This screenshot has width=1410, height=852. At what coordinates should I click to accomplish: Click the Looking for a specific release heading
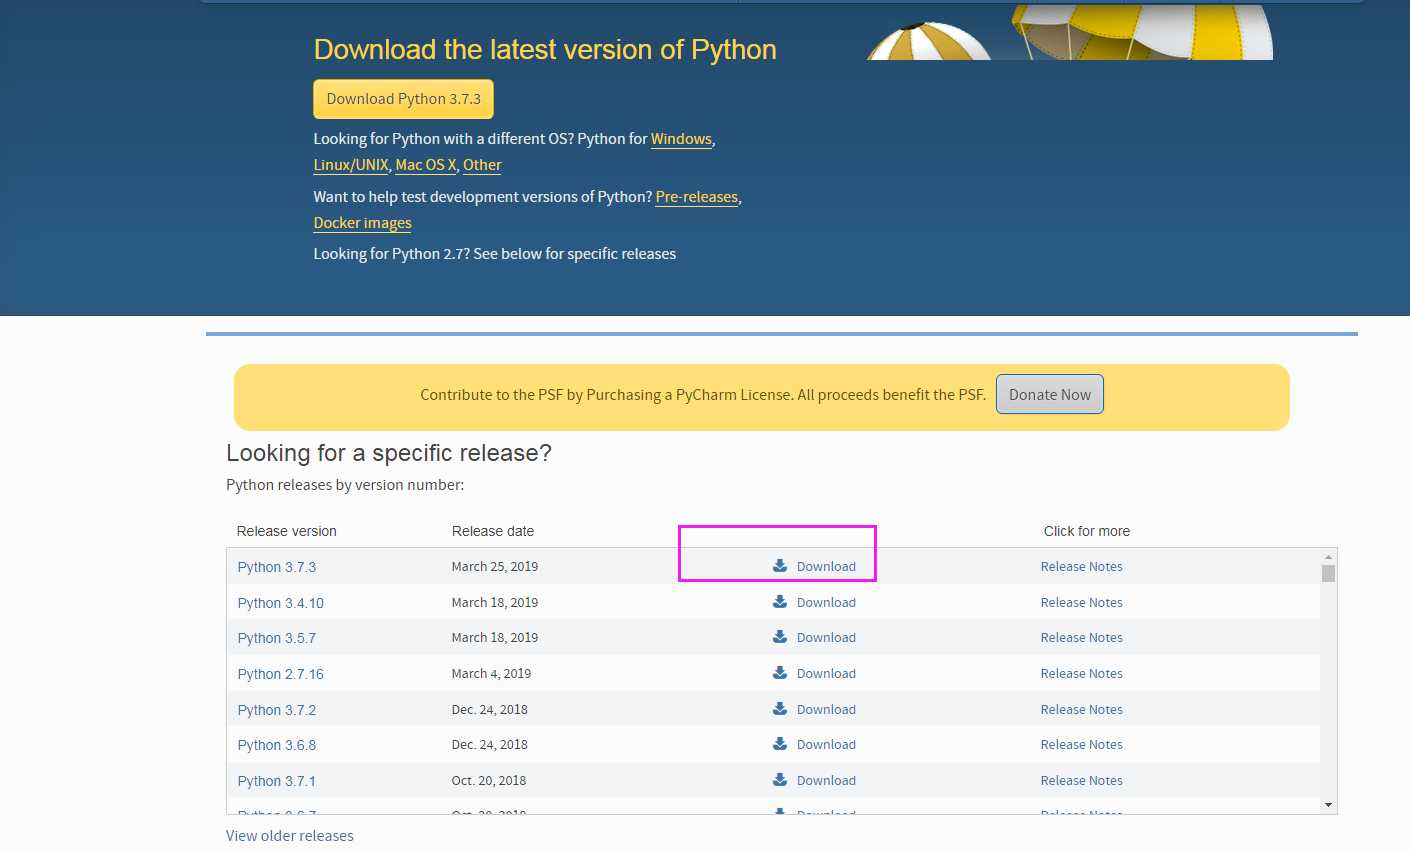[389, 453]
